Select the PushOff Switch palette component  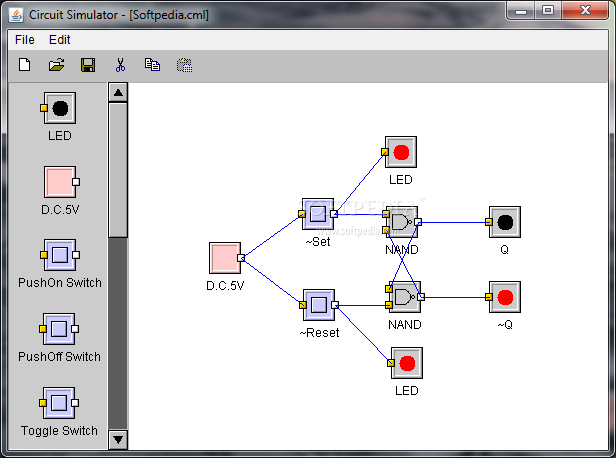tap(59, 329)
